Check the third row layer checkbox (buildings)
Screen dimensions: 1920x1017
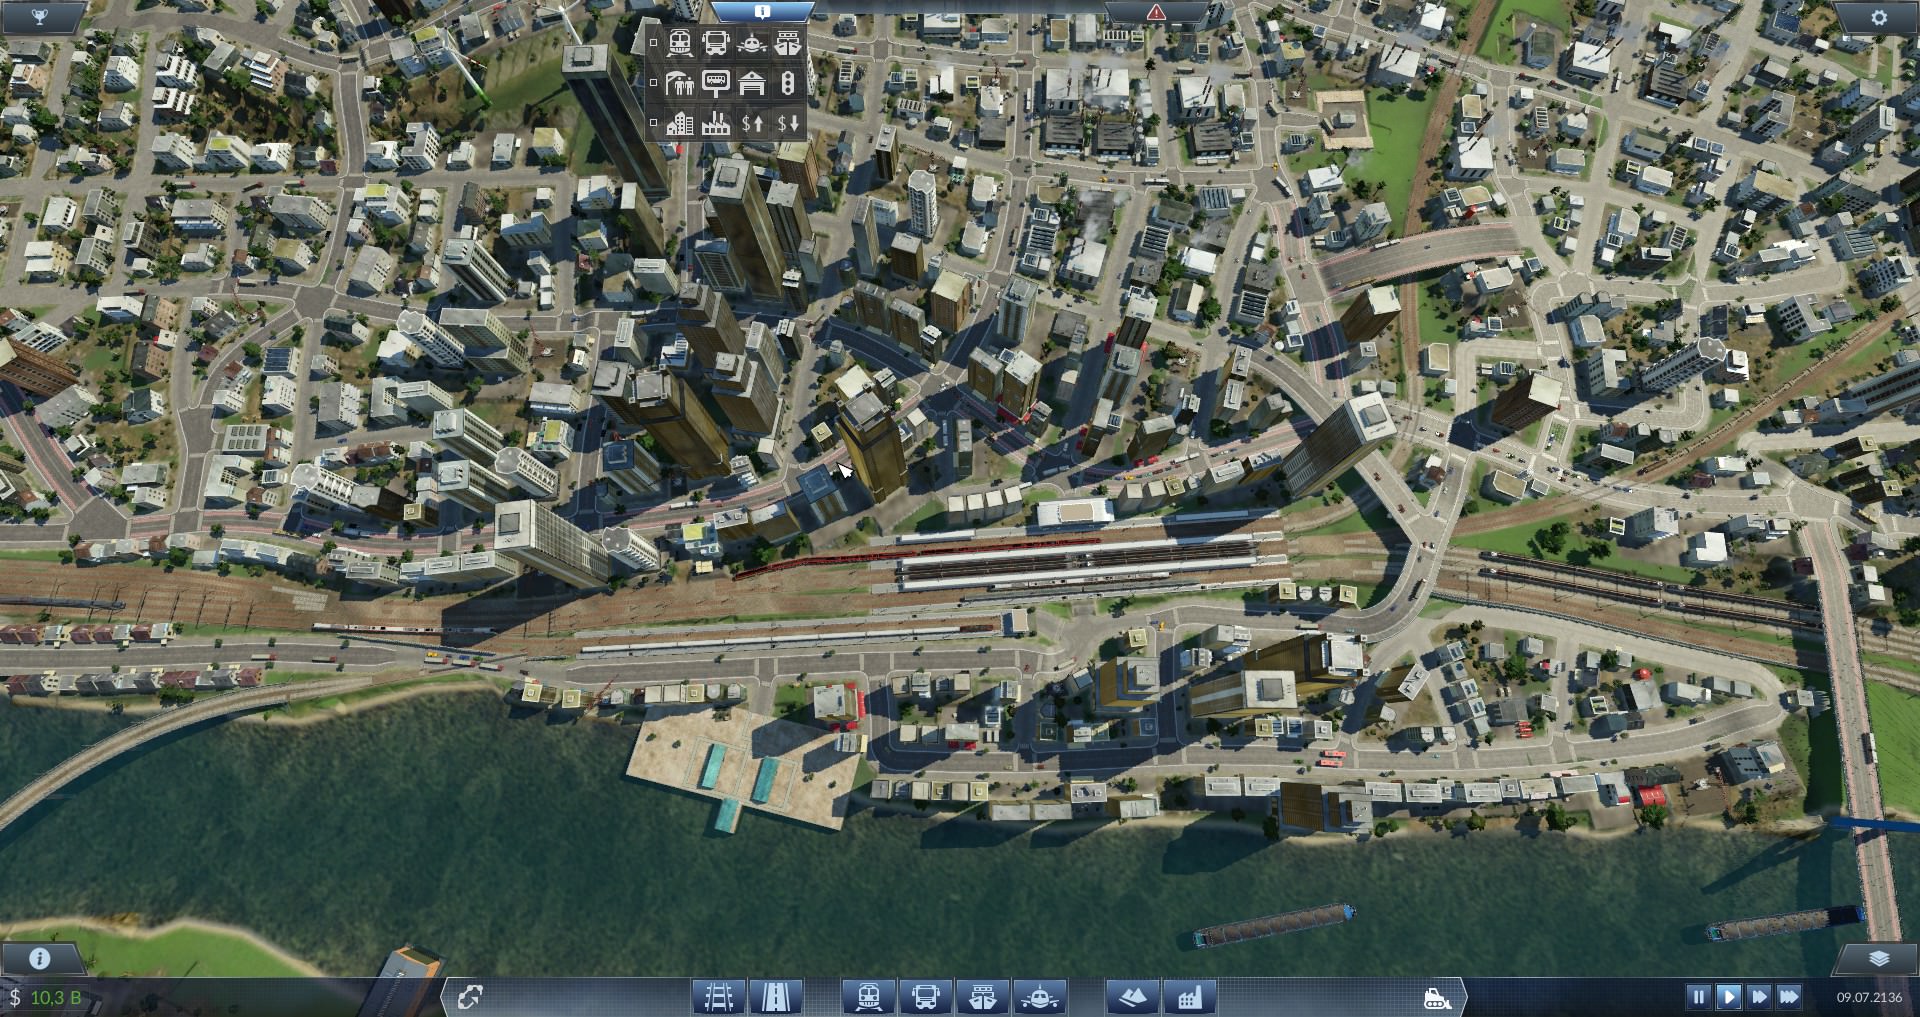[x=654, y=123]
